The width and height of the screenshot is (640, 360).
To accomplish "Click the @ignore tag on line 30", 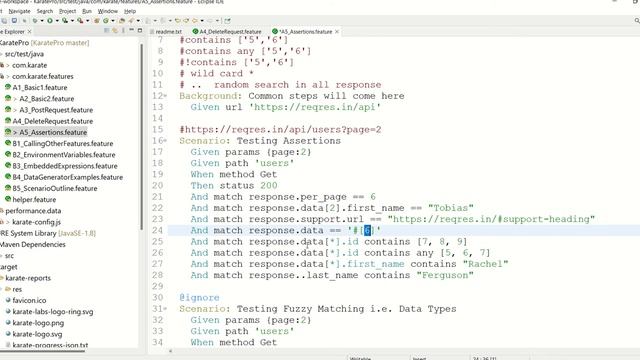I will pos(199,298).
